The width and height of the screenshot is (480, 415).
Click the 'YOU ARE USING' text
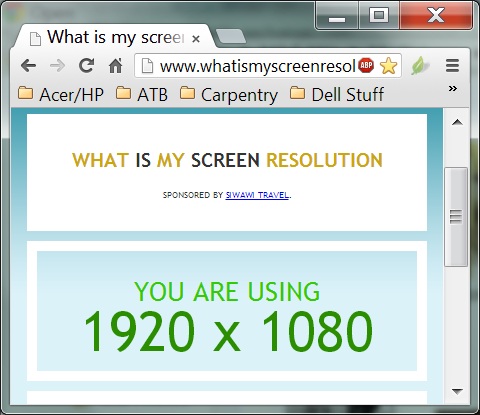pyautogui.click(x=227, y=291)
